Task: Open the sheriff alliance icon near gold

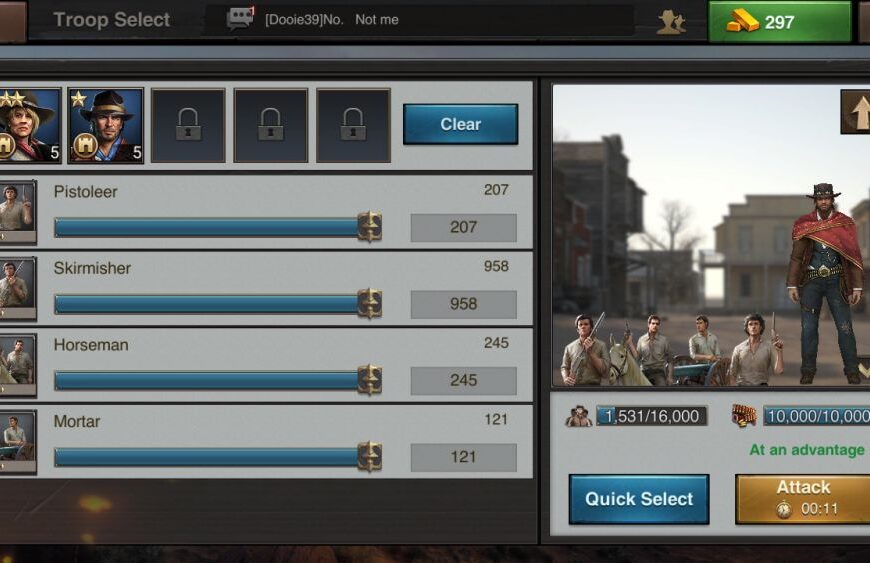Action: (671, 23)
